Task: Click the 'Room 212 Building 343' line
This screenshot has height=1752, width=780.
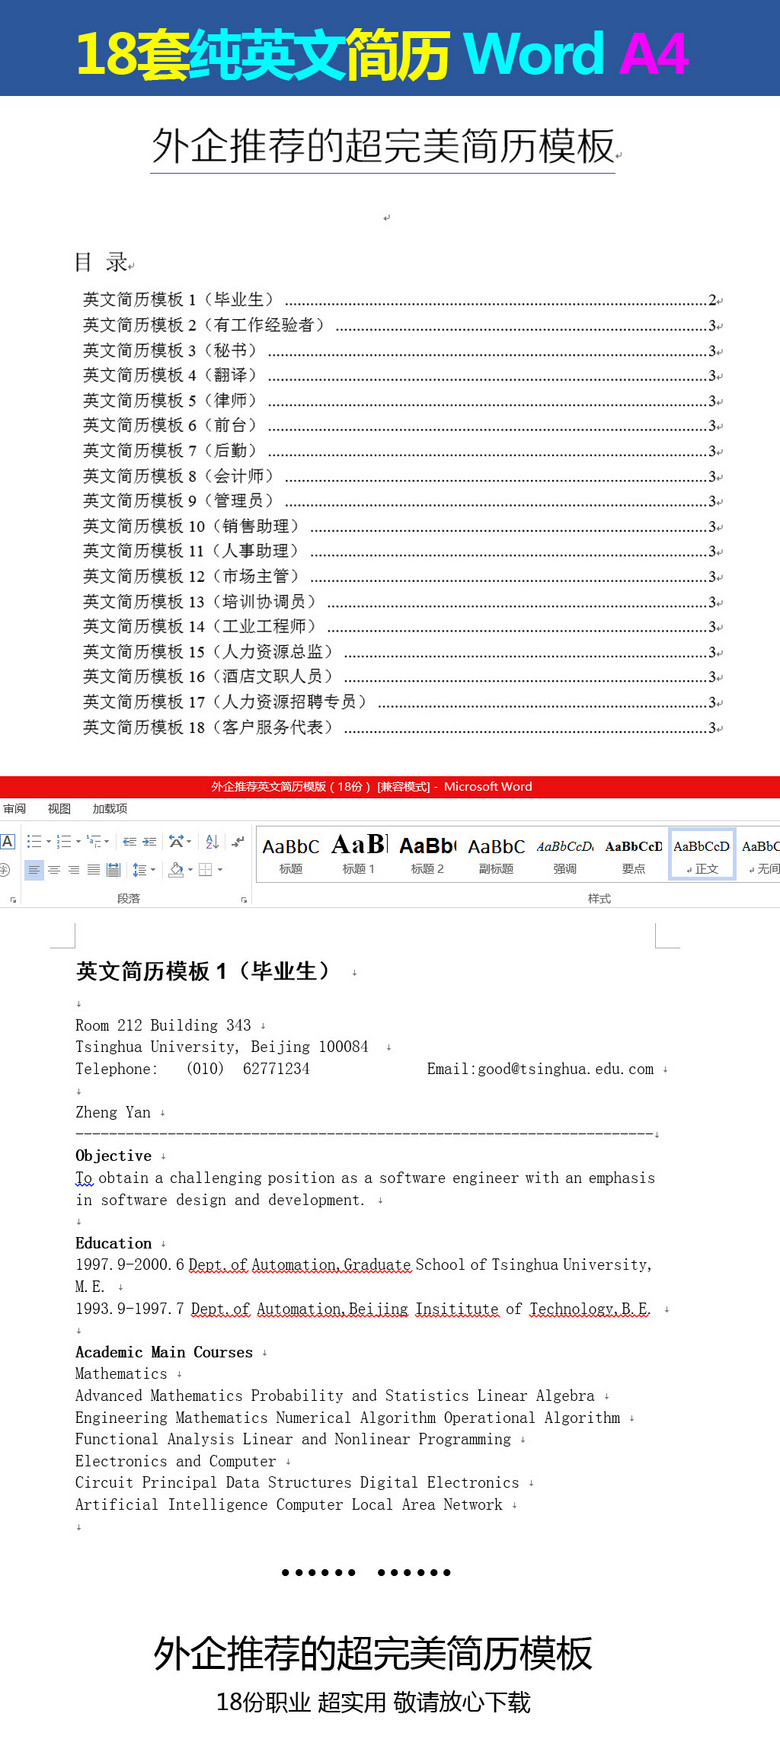Action: coord(163,1025)
